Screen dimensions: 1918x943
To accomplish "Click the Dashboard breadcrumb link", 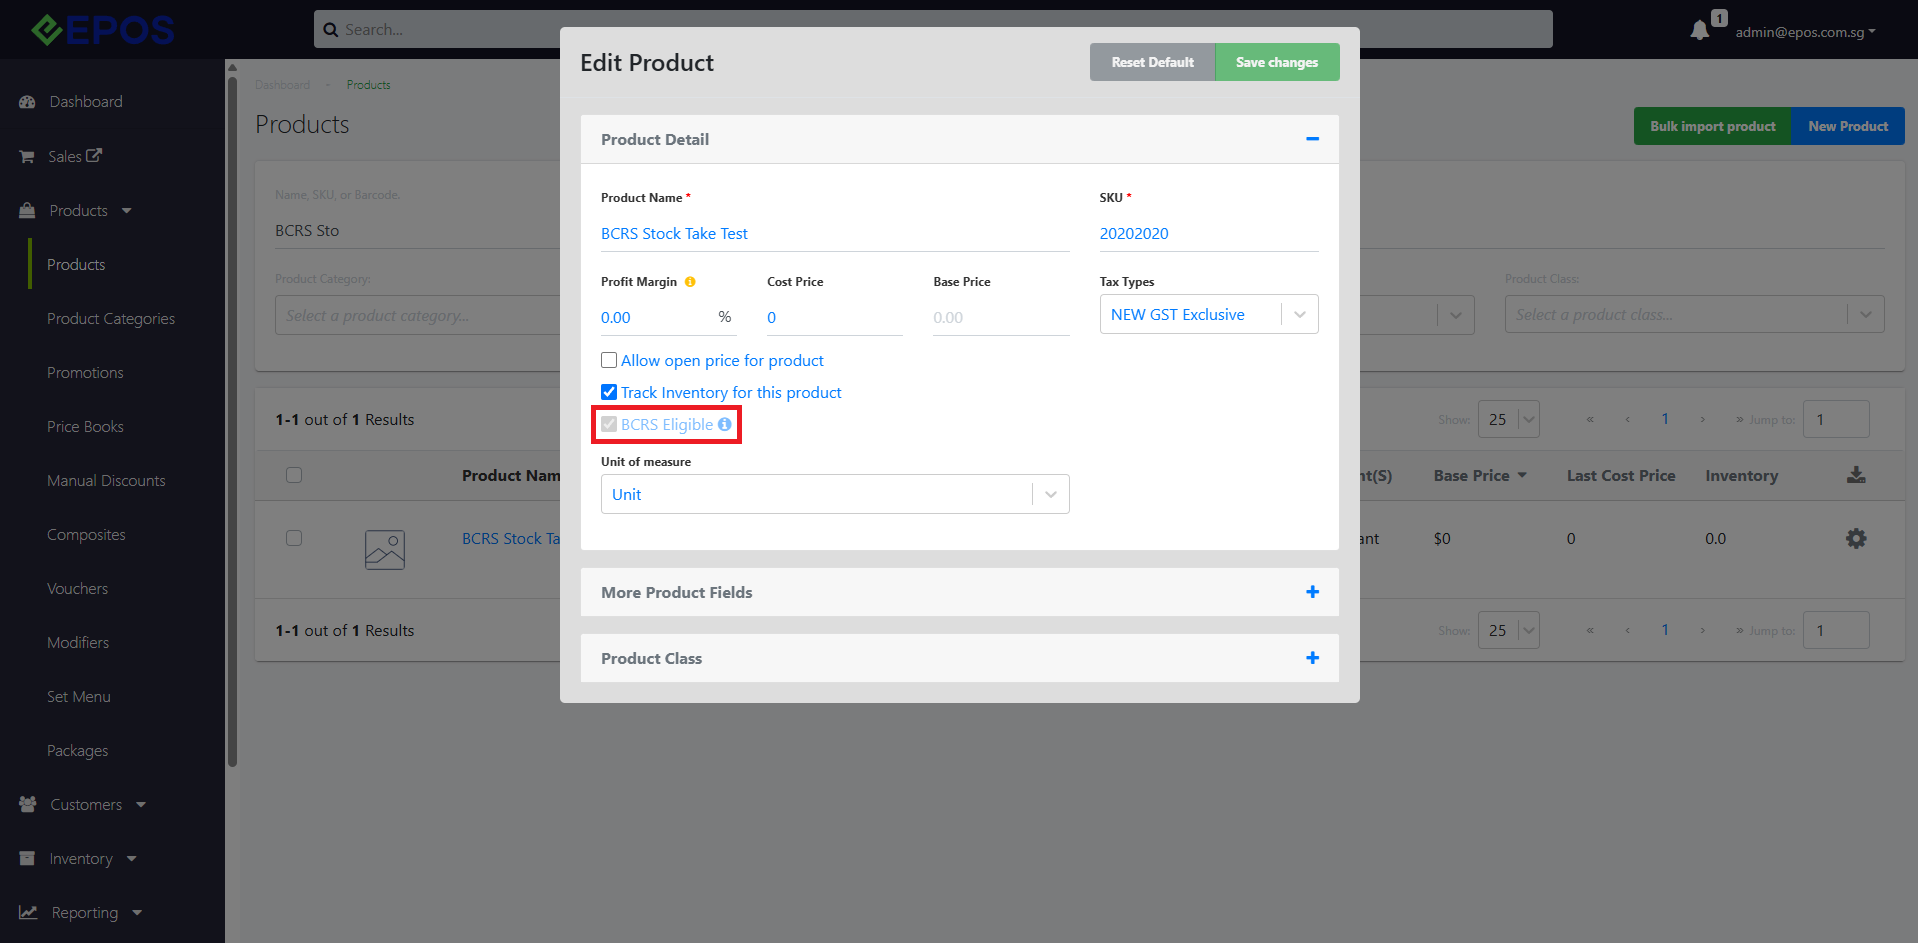I will (282, 85).
